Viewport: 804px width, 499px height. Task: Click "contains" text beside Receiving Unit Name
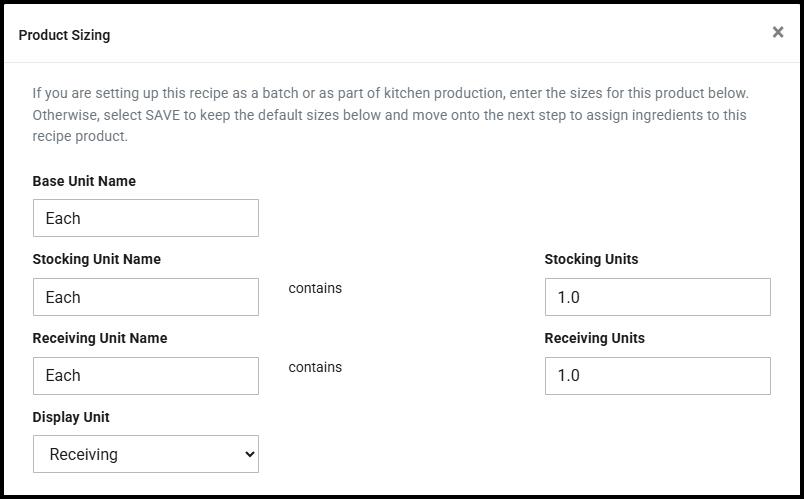click(315, 367)
